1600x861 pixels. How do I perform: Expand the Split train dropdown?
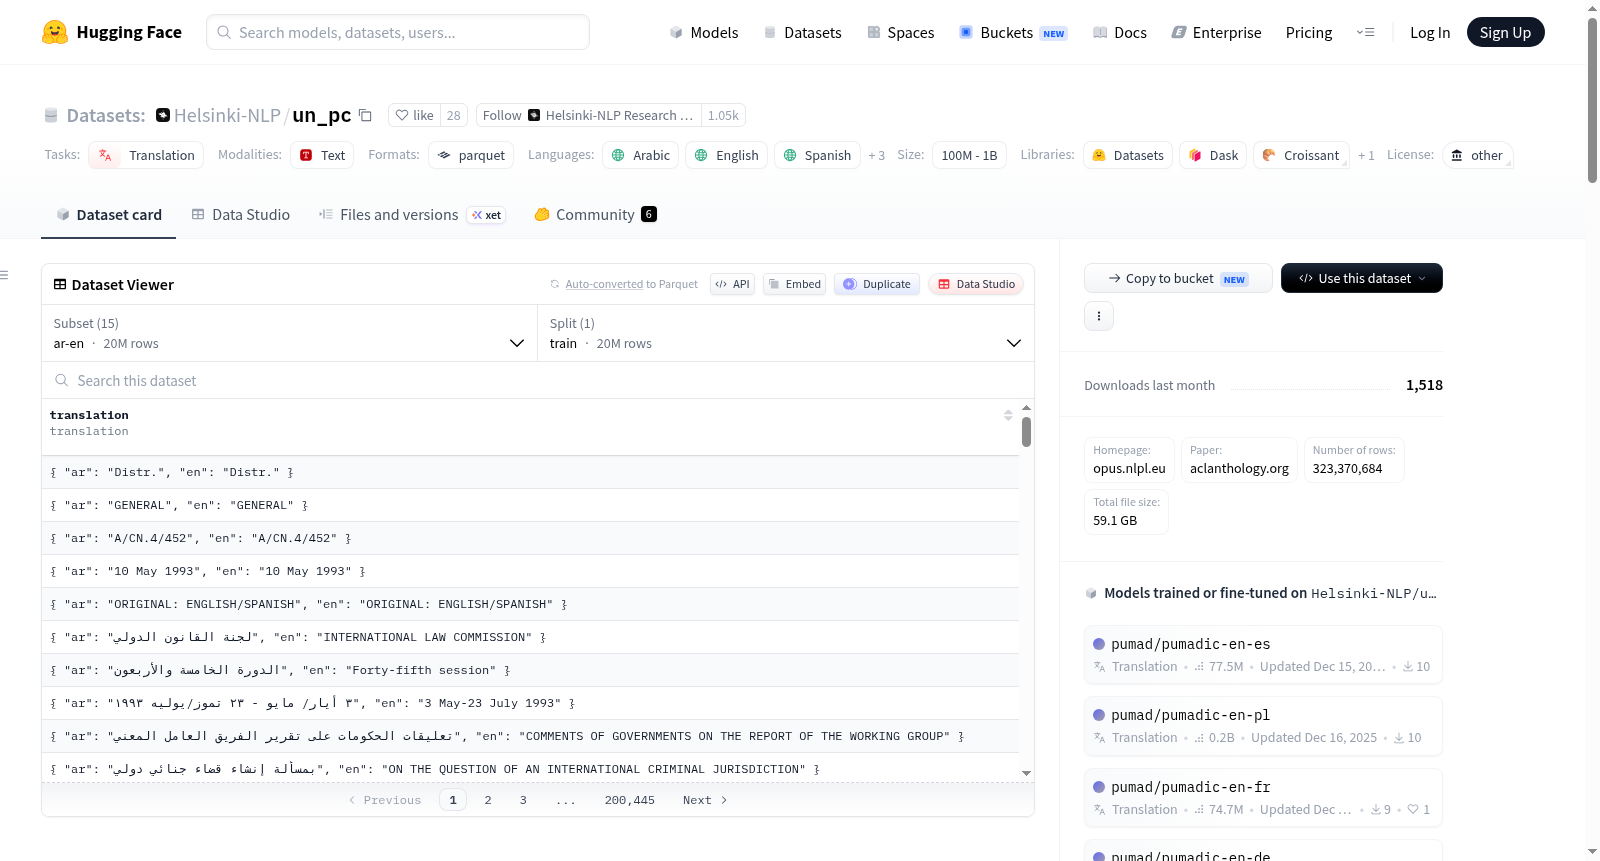785,333
